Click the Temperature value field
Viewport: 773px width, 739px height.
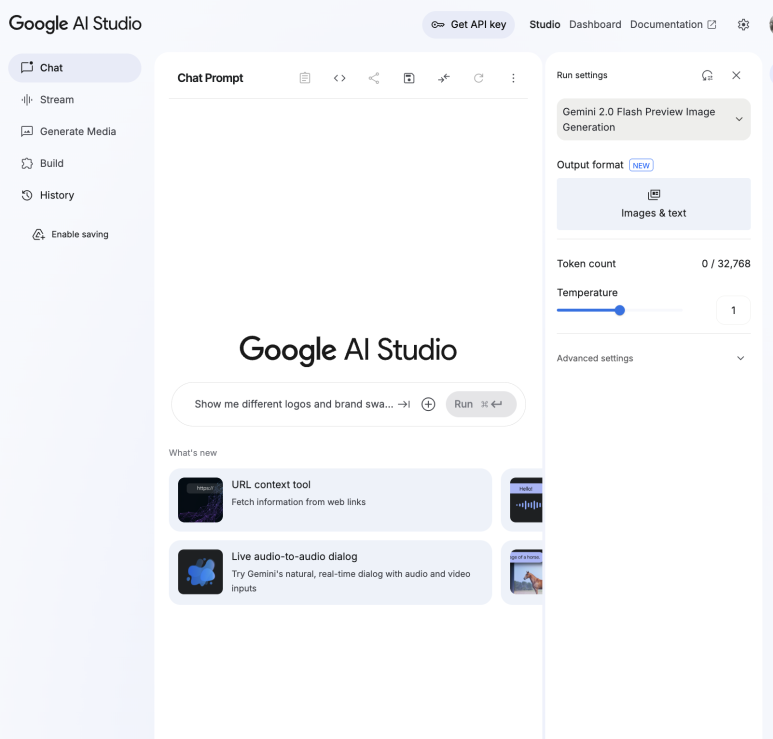click(733, 310)
